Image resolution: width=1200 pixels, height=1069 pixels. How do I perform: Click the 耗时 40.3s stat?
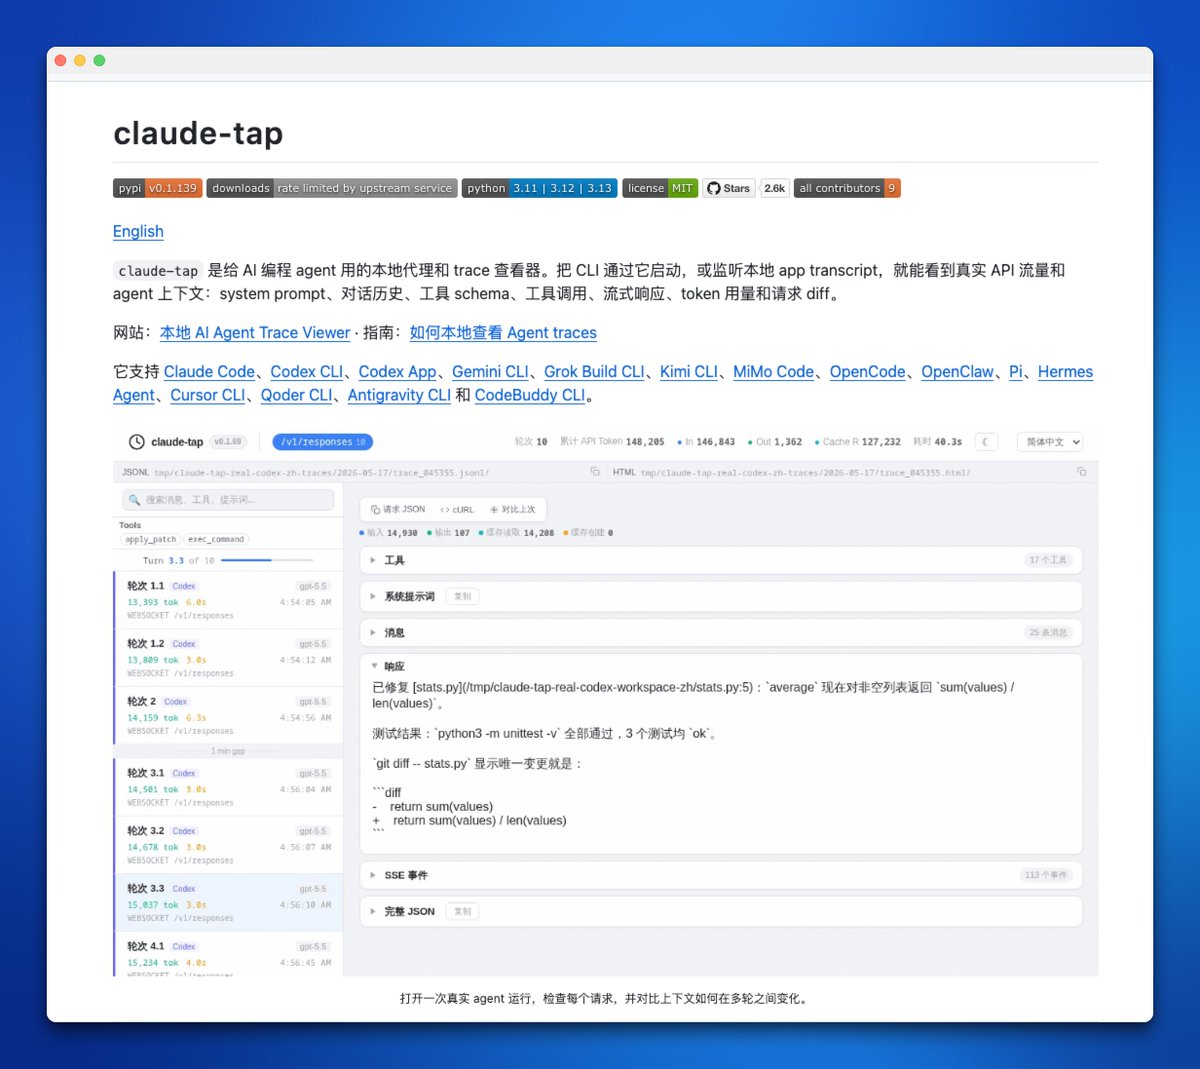(937, 442)
